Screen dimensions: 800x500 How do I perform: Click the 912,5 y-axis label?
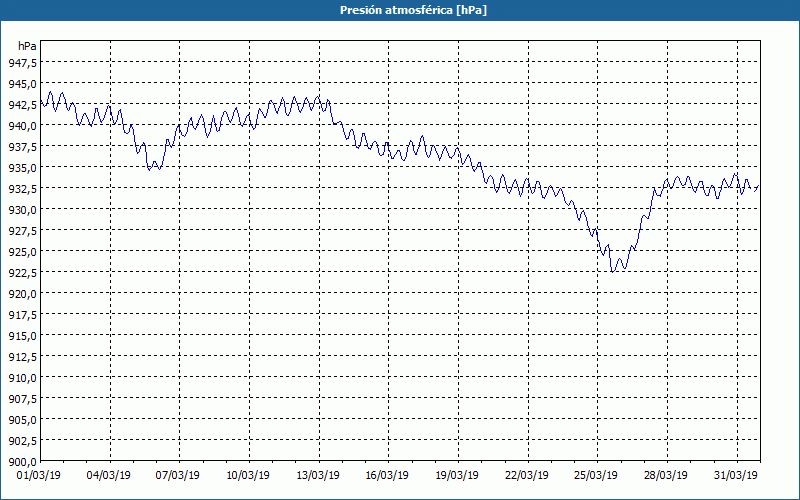point(22,357)
